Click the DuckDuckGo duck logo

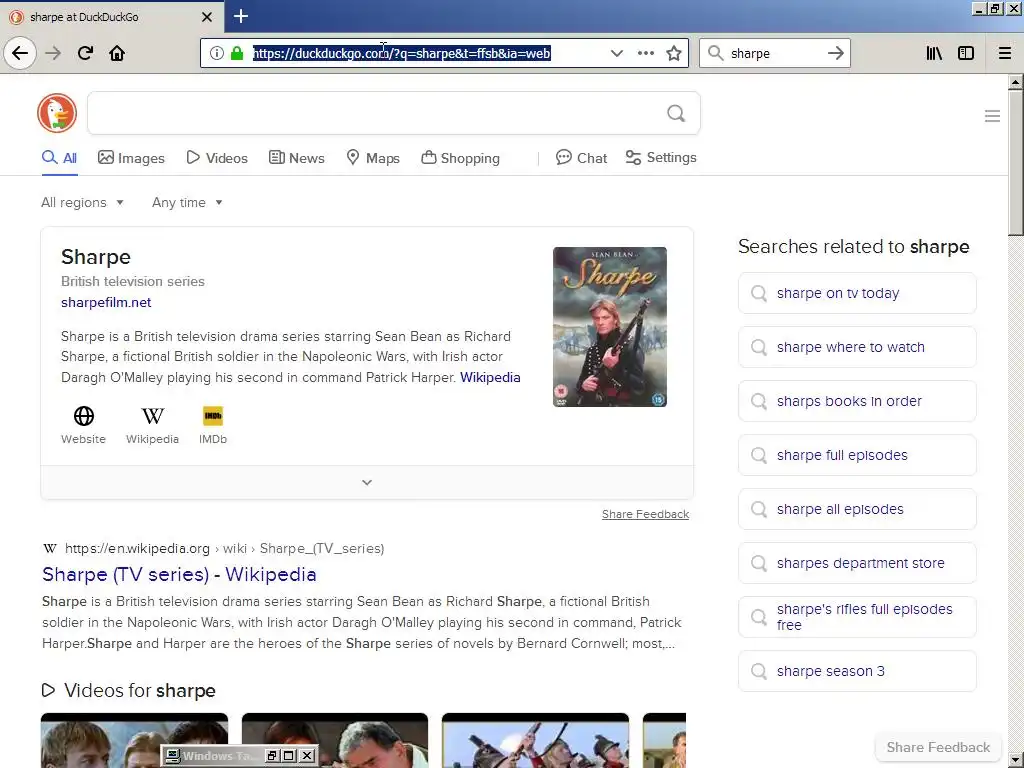[x=57, y=113]
